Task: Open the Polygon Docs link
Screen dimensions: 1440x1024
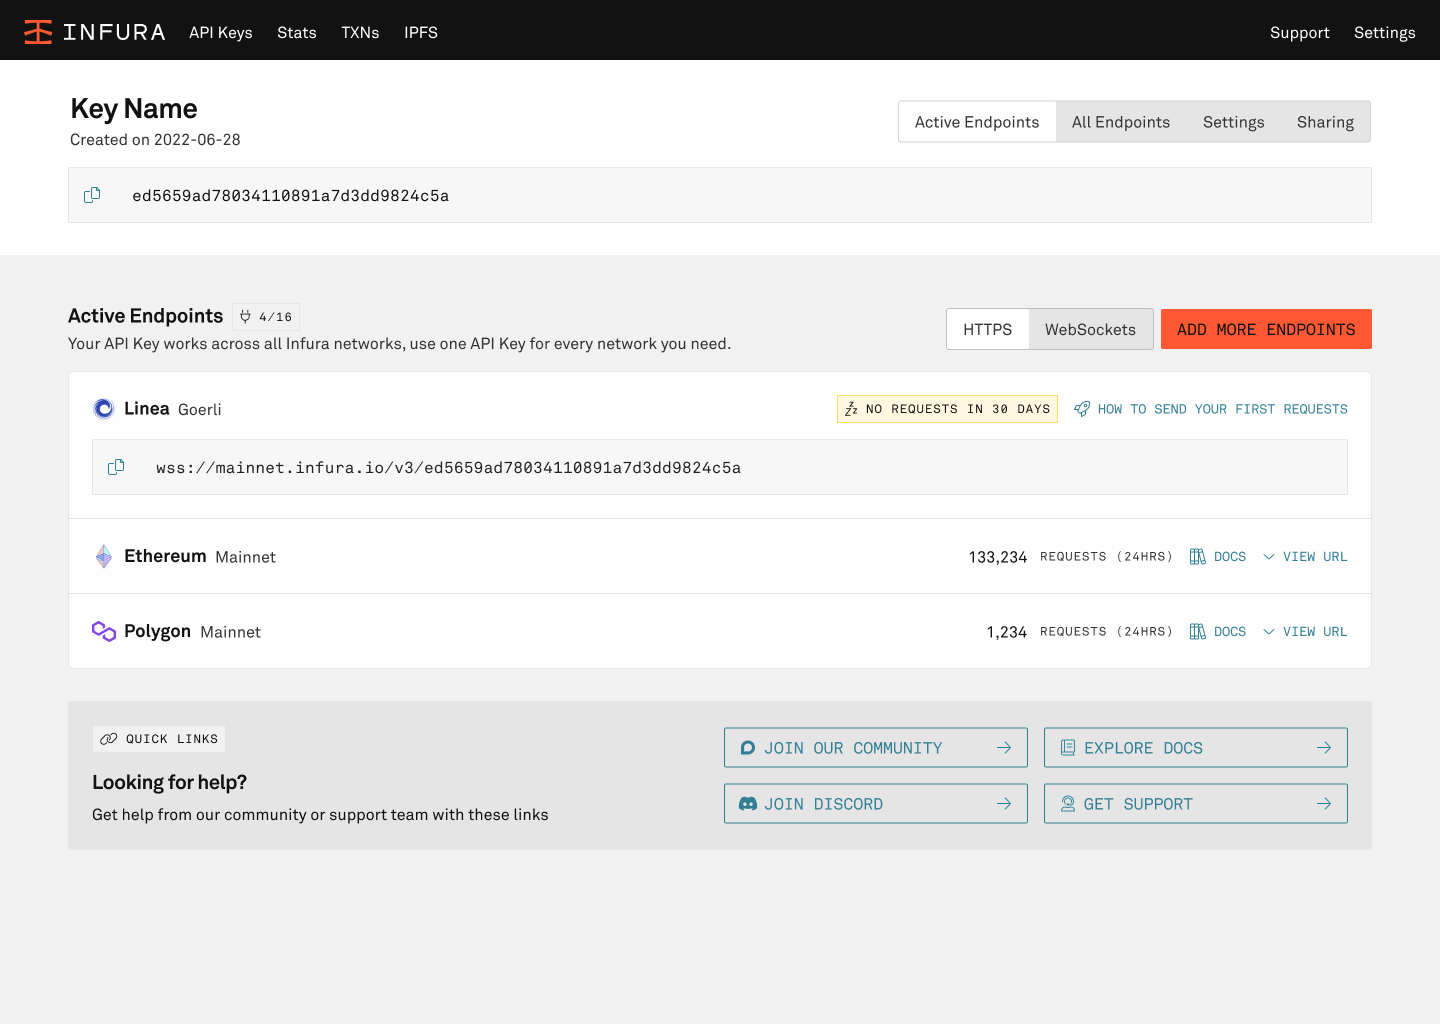Action: pyautogui.click(x=1218, y=631)
